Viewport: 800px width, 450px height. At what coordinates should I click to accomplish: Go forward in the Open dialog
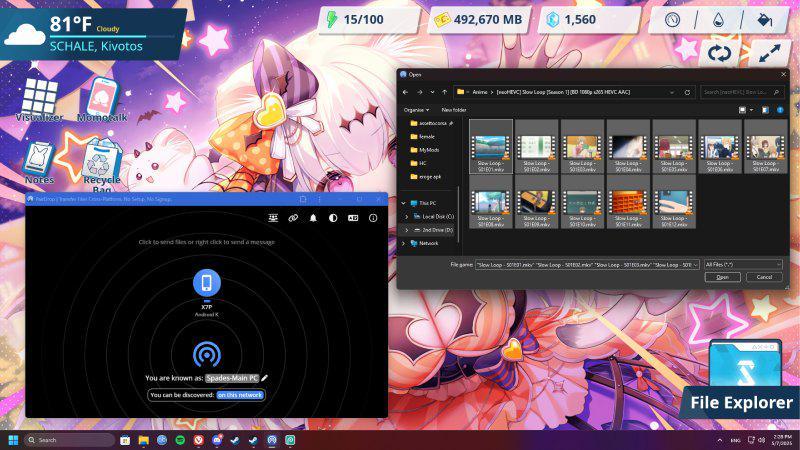(419, 92)
